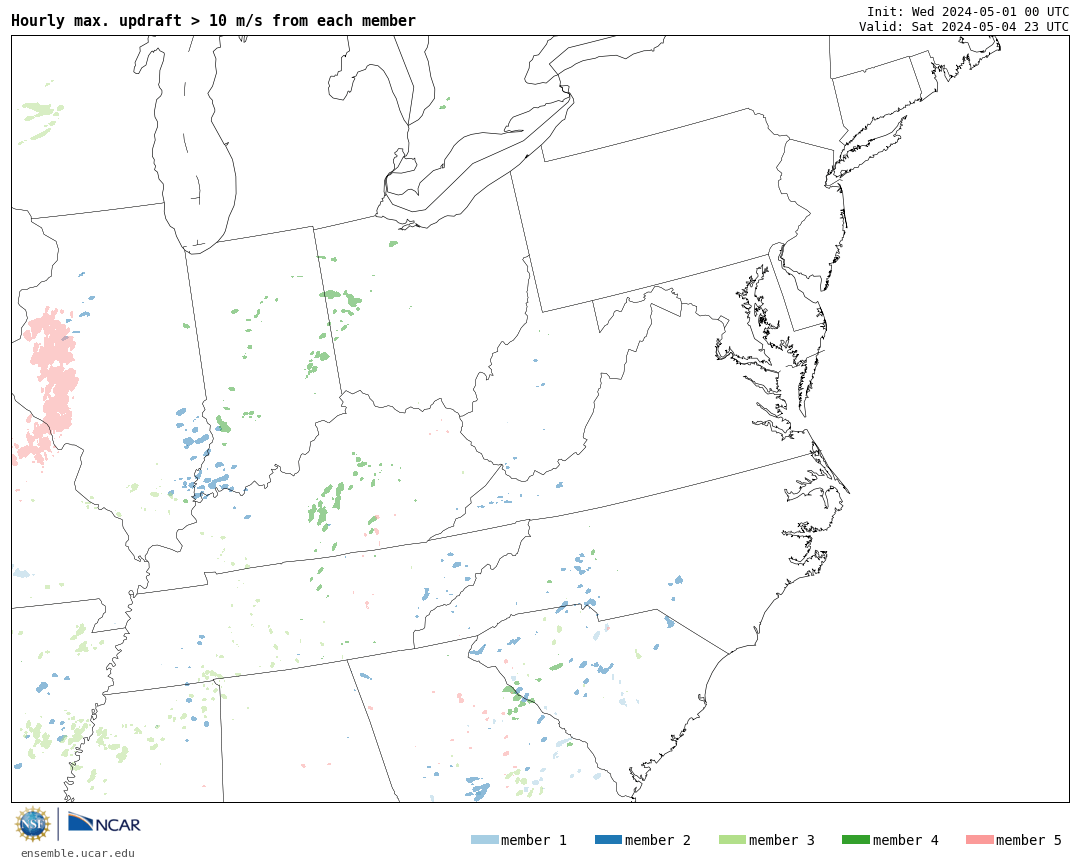Select the member 1 light blue swatch

pos(484,840)
